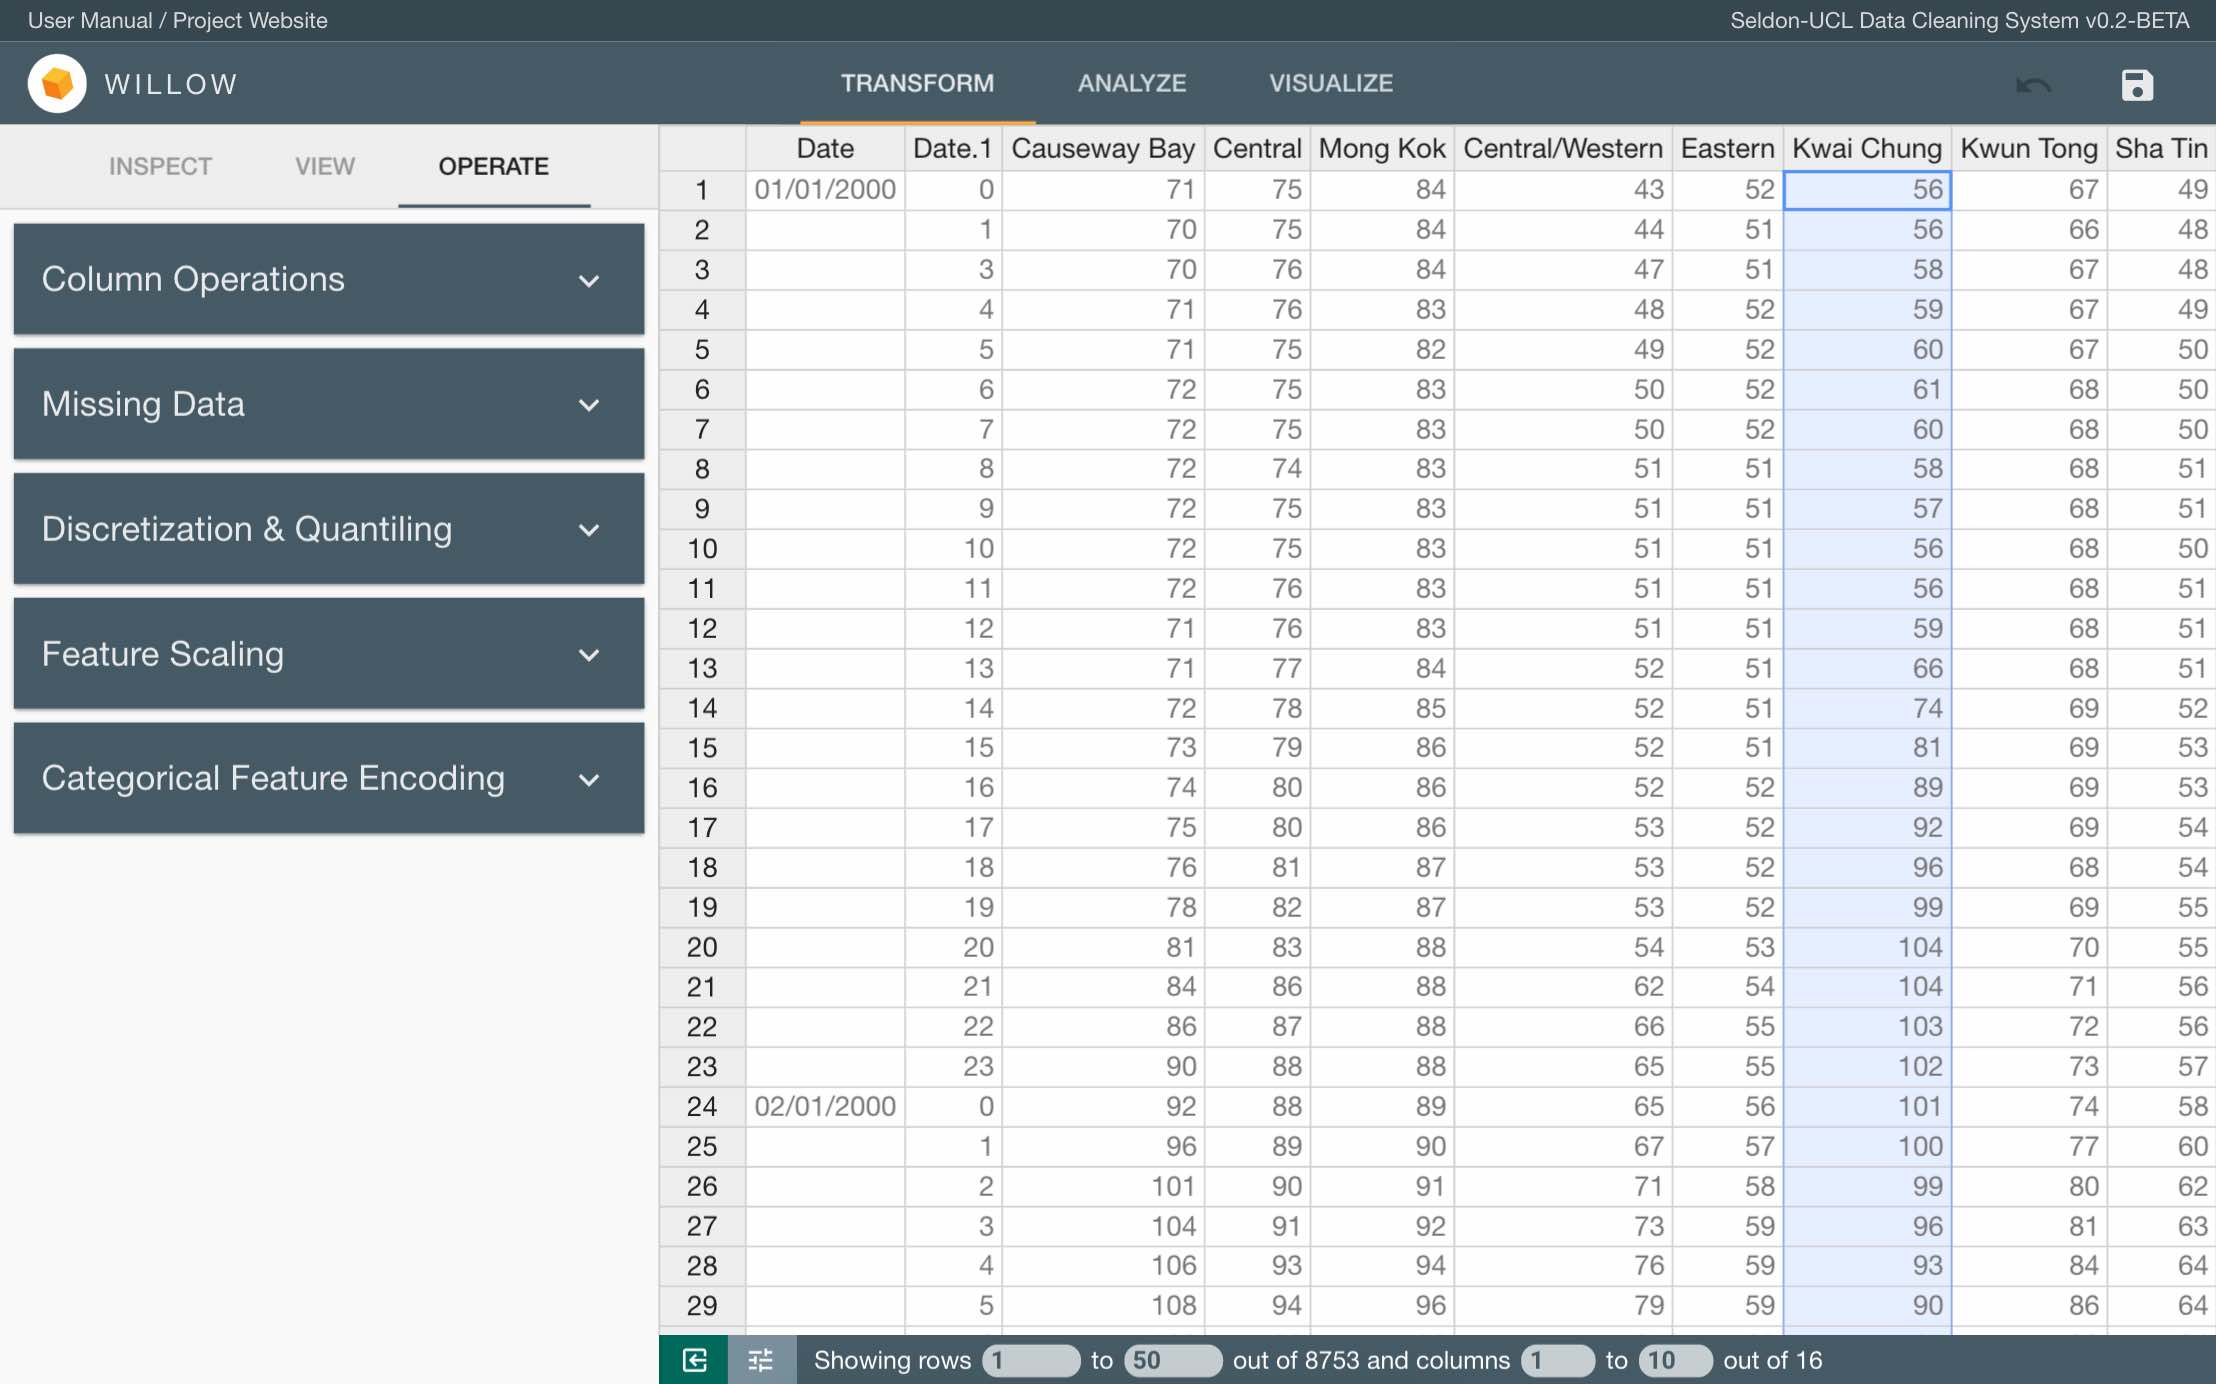The width and height of the screenshot is (2216, 1384).
Task: Click the WILLOW title text
Action: click(x=171, y=84)
